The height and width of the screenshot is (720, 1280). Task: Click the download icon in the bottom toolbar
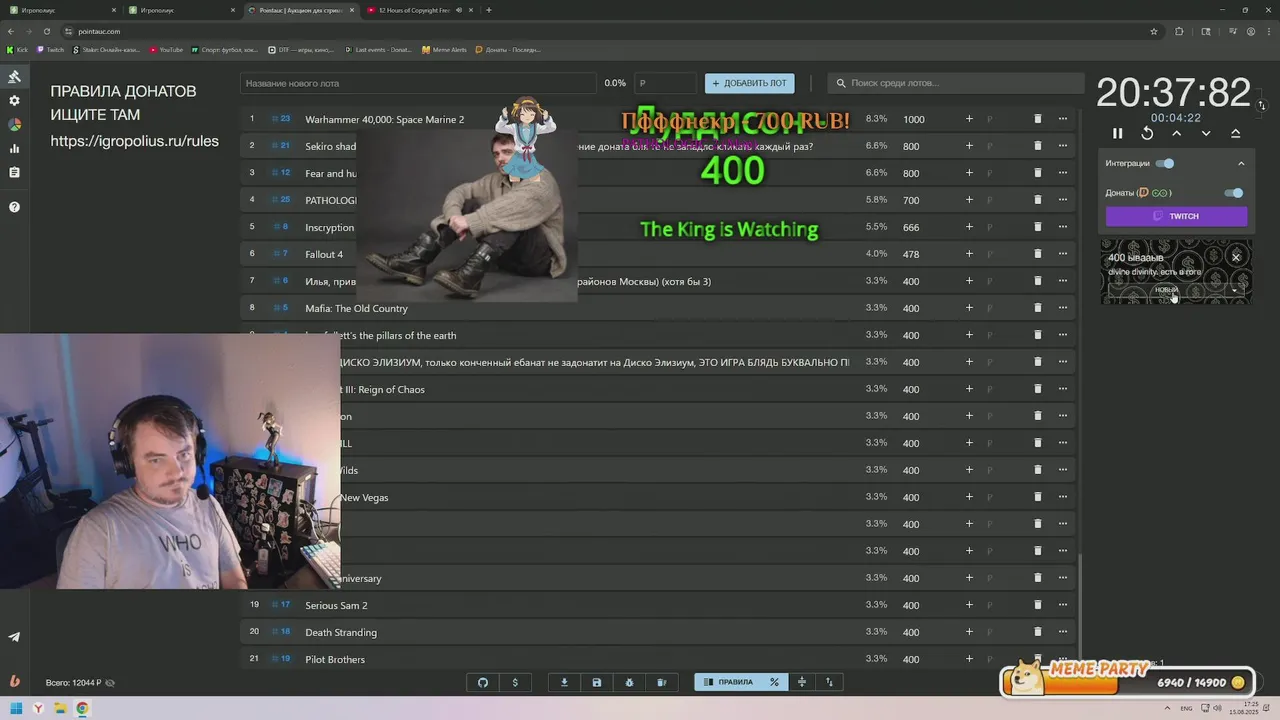tap(564, 682)
